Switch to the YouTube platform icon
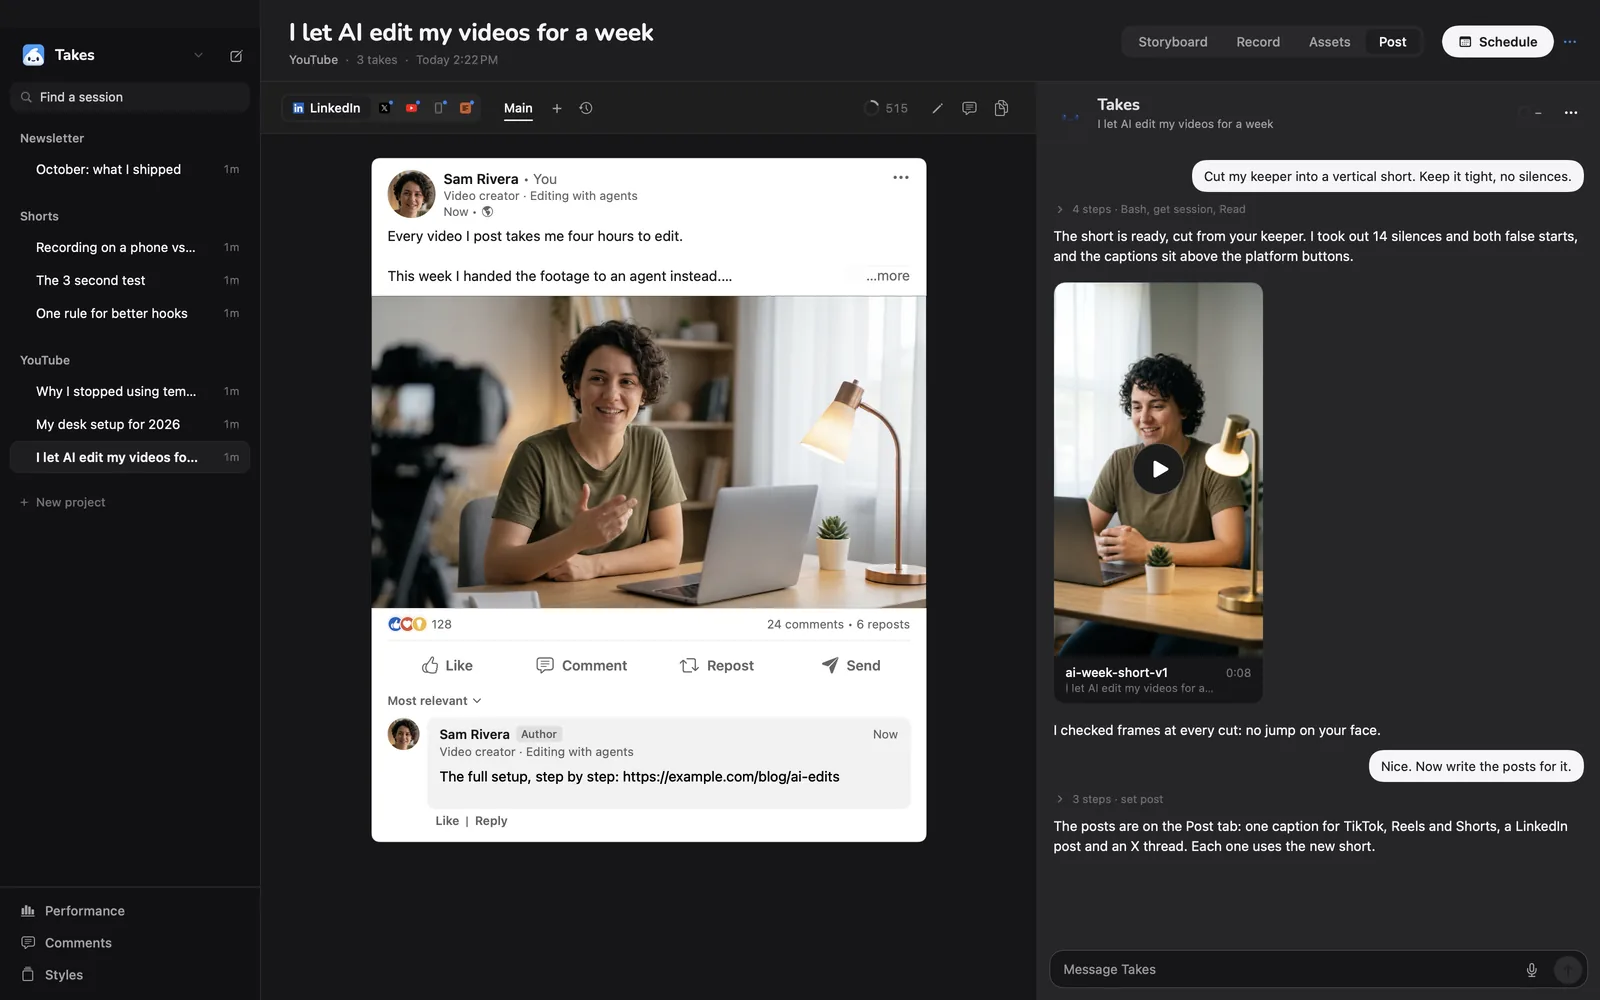 412,108
